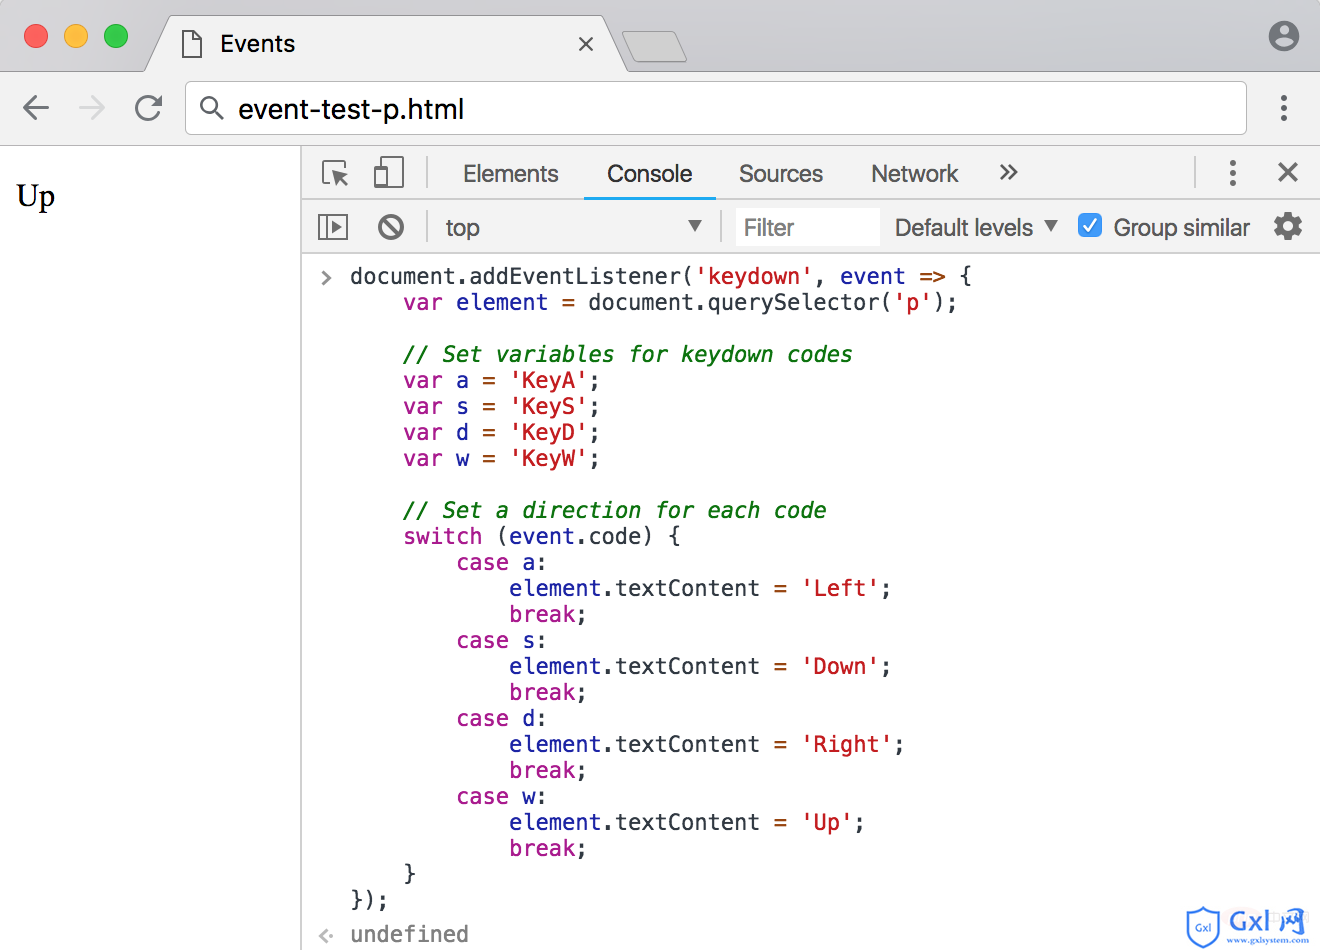Screen dimensions: 1320x950
Task: Open the top context dropdown
Action: pyautogui.click(x=574, y=227)
